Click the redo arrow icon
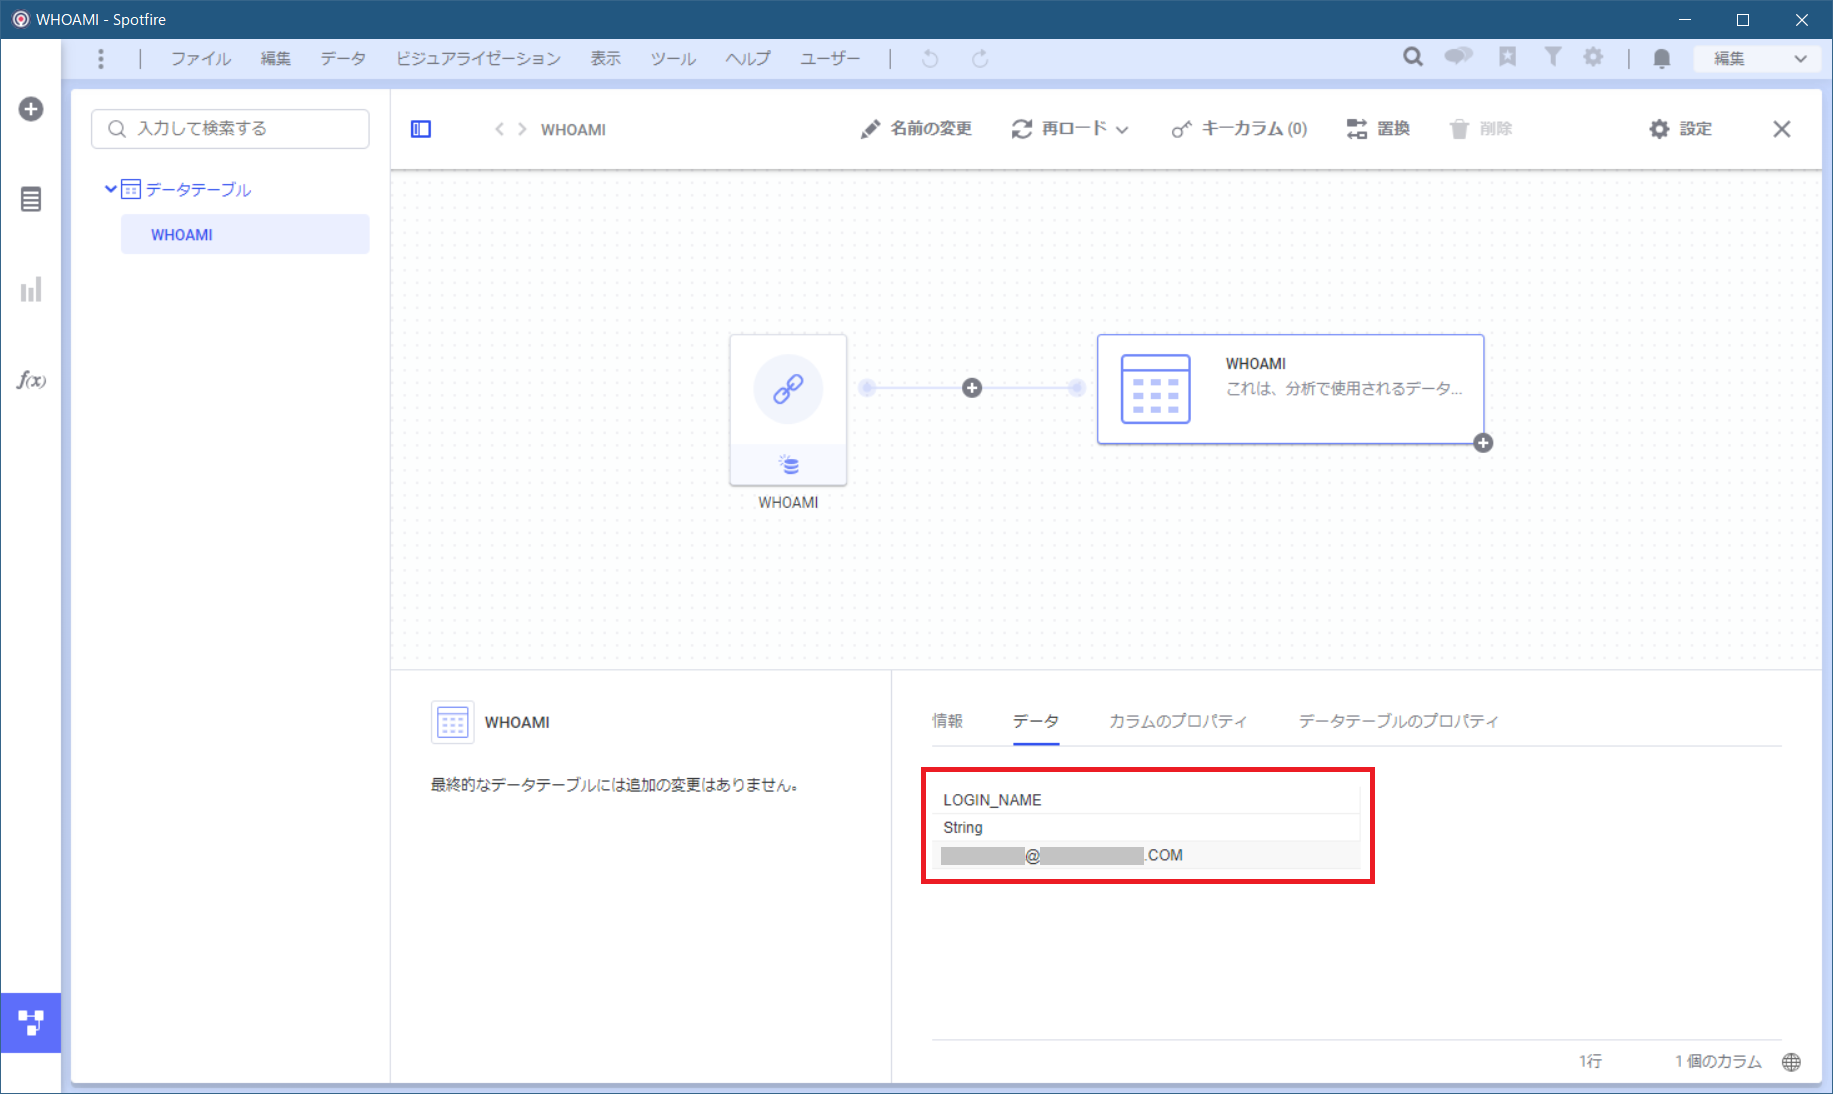1833x1094 pixels. coord(980,59)
